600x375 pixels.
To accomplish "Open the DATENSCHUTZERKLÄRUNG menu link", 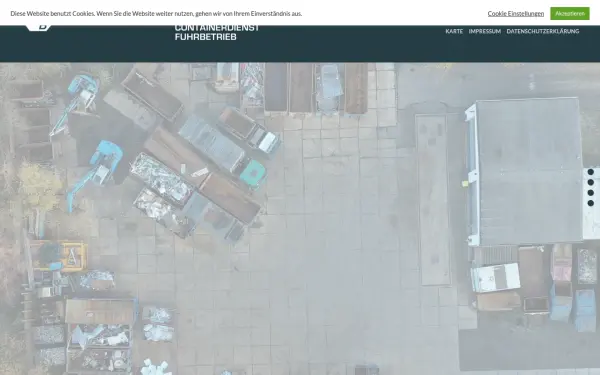I will click(x=543, y=31).
